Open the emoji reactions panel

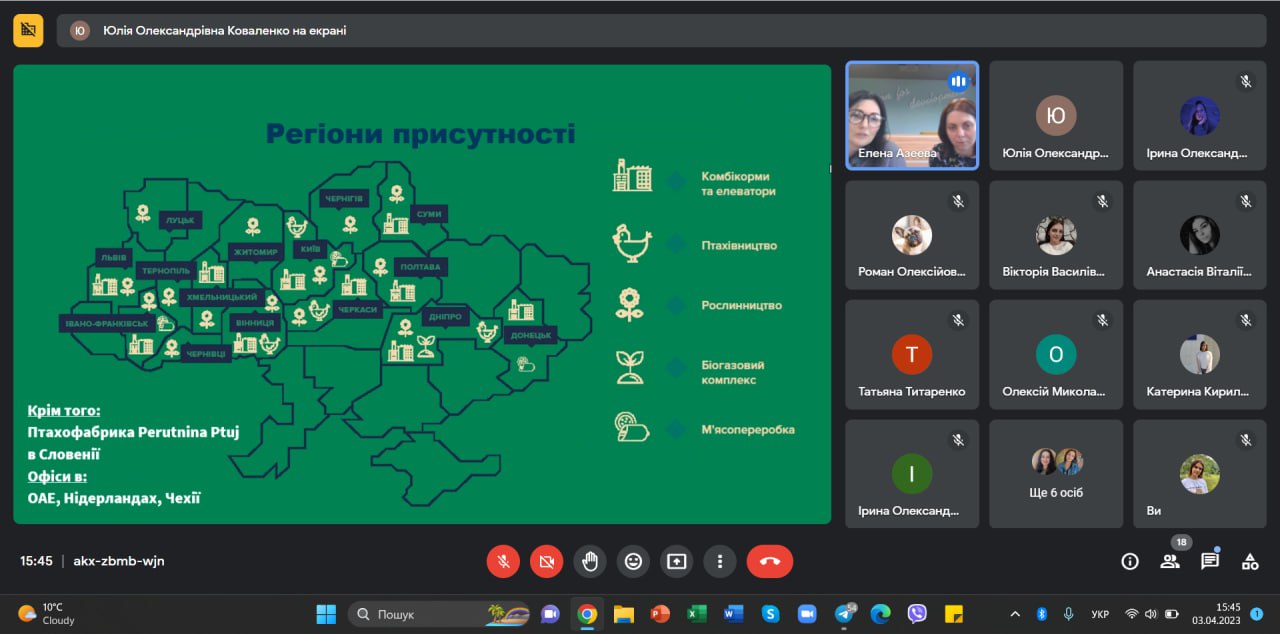tap(633, 561)
